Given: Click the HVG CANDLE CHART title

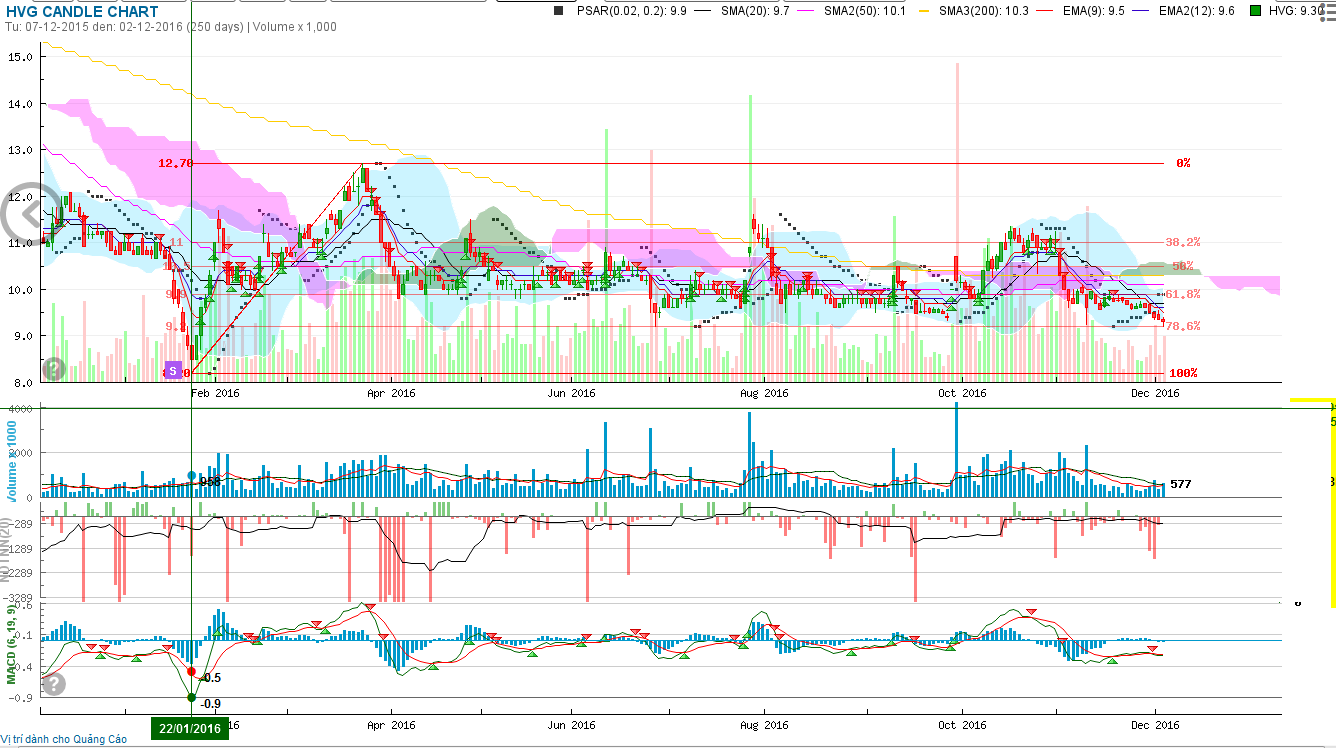Looking at the screenshot, I should pyautogui.click(x=82, y=11).
